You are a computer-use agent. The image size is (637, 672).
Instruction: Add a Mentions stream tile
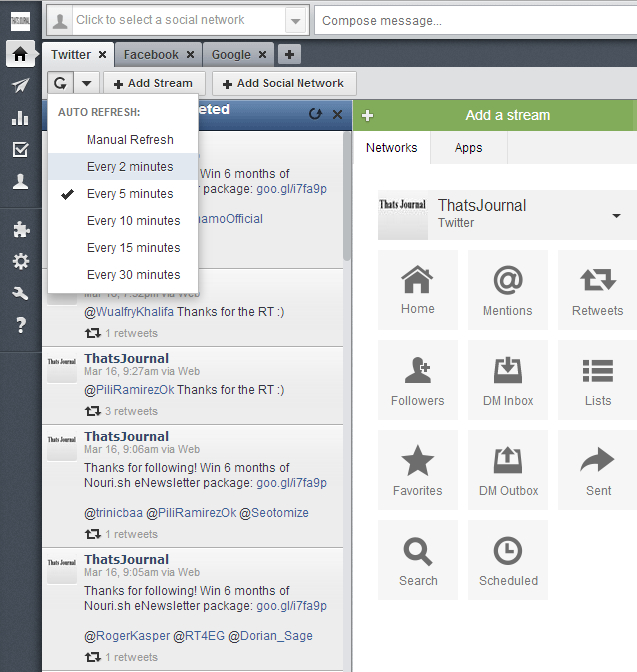(x=508, y=290)
